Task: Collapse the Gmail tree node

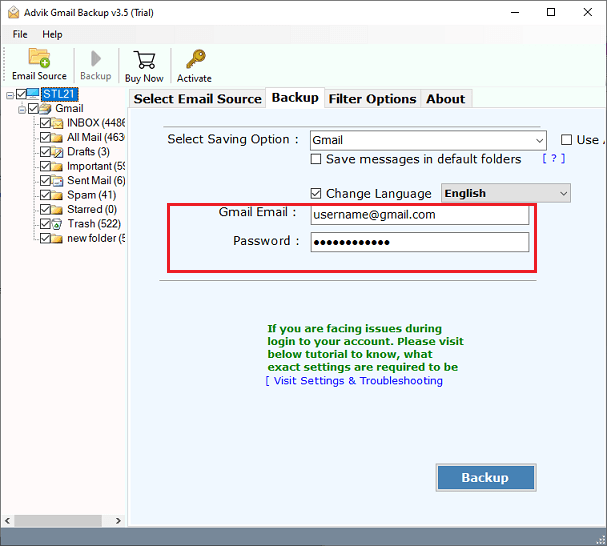Action: click(x=22, y=109)
